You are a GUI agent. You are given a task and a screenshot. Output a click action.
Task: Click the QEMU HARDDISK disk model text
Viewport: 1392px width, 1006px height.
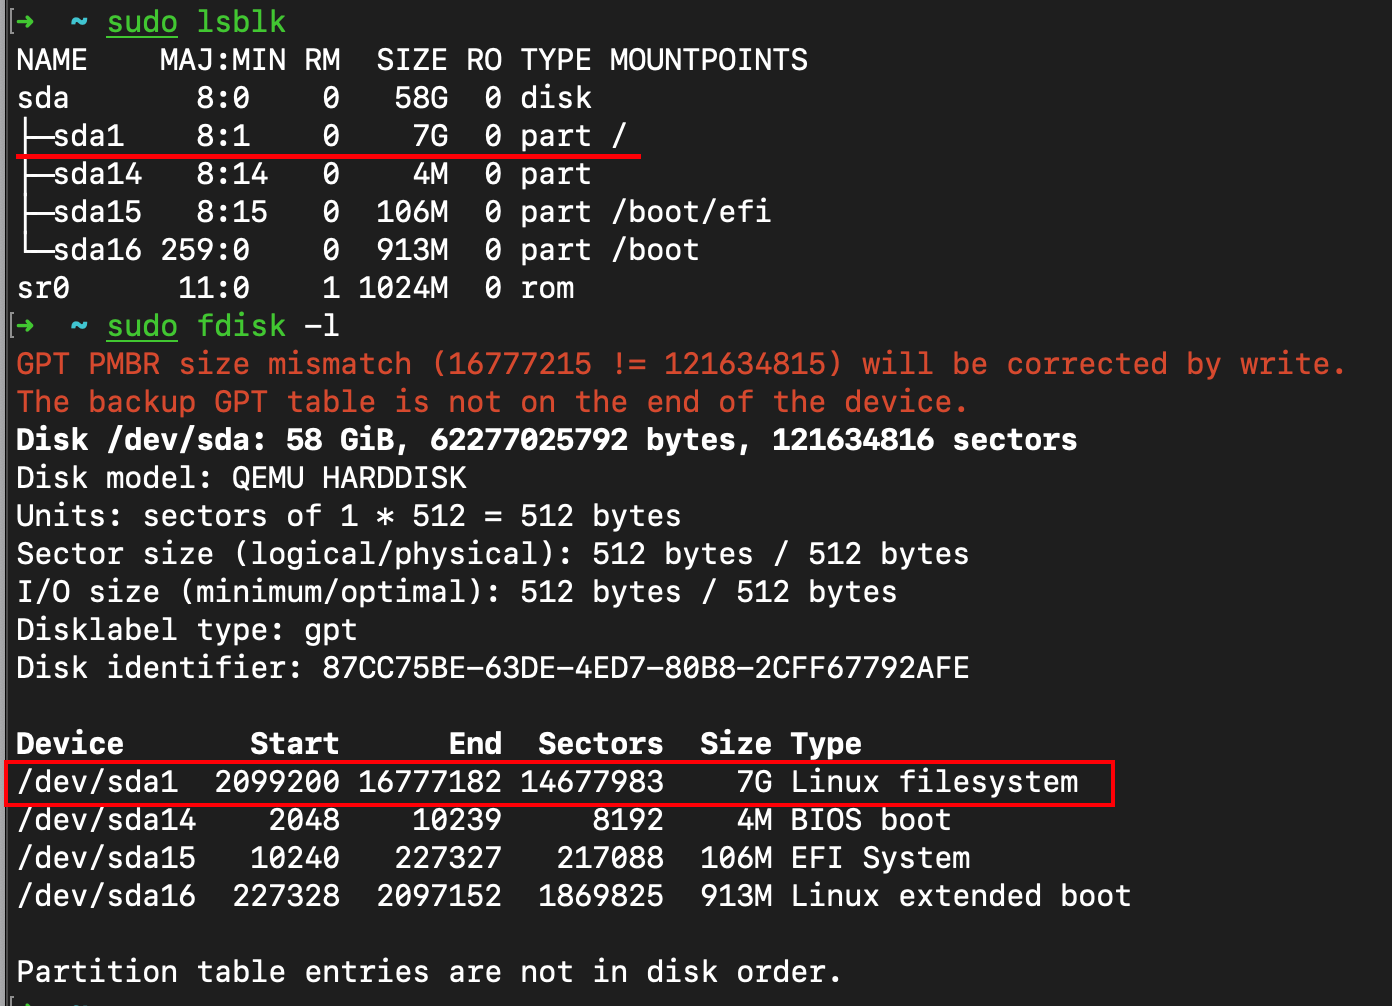[349, 478]
